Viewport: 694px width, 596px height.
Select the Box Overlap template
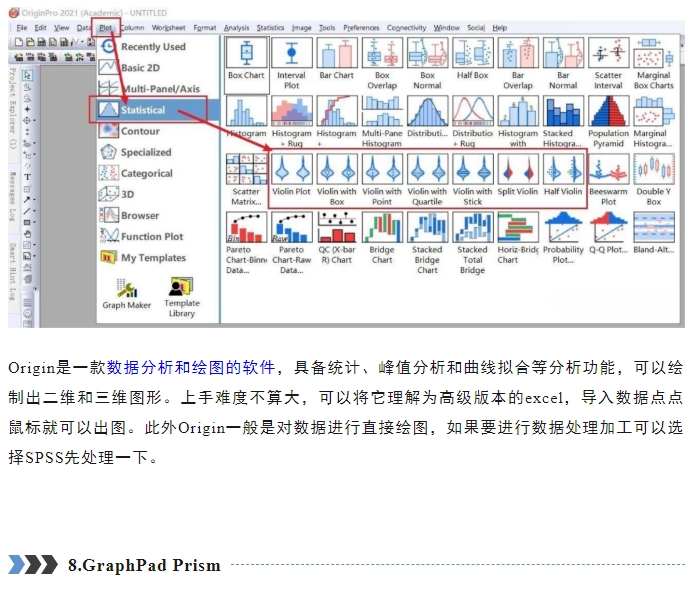382,65
